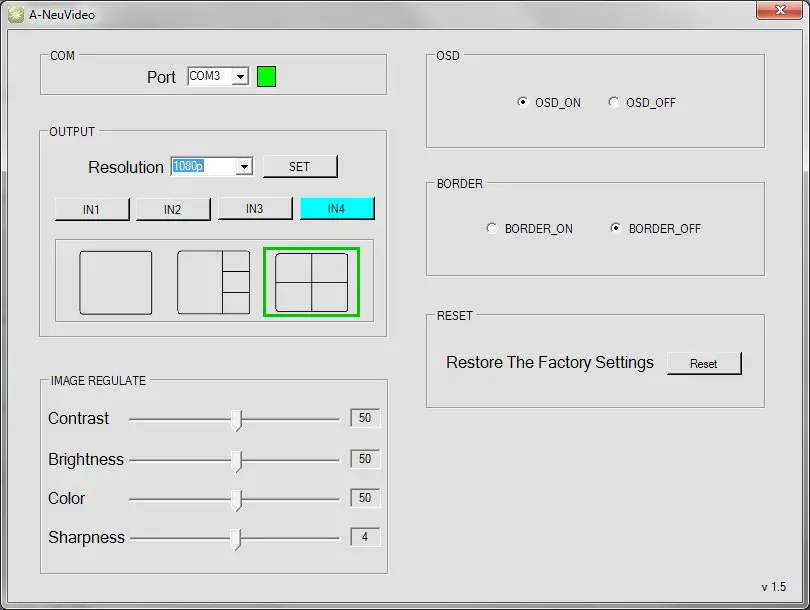Click the Brightness value field
810x610 pixels.
pos(365,459)
